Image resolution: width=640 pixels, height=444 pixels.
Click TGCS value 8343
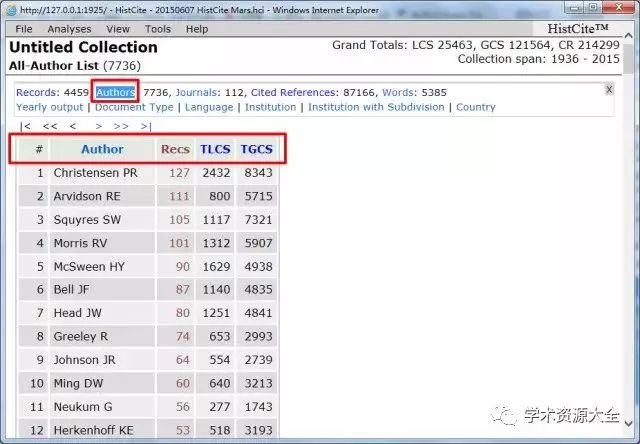pyautogui.click(x=258, y=173)
